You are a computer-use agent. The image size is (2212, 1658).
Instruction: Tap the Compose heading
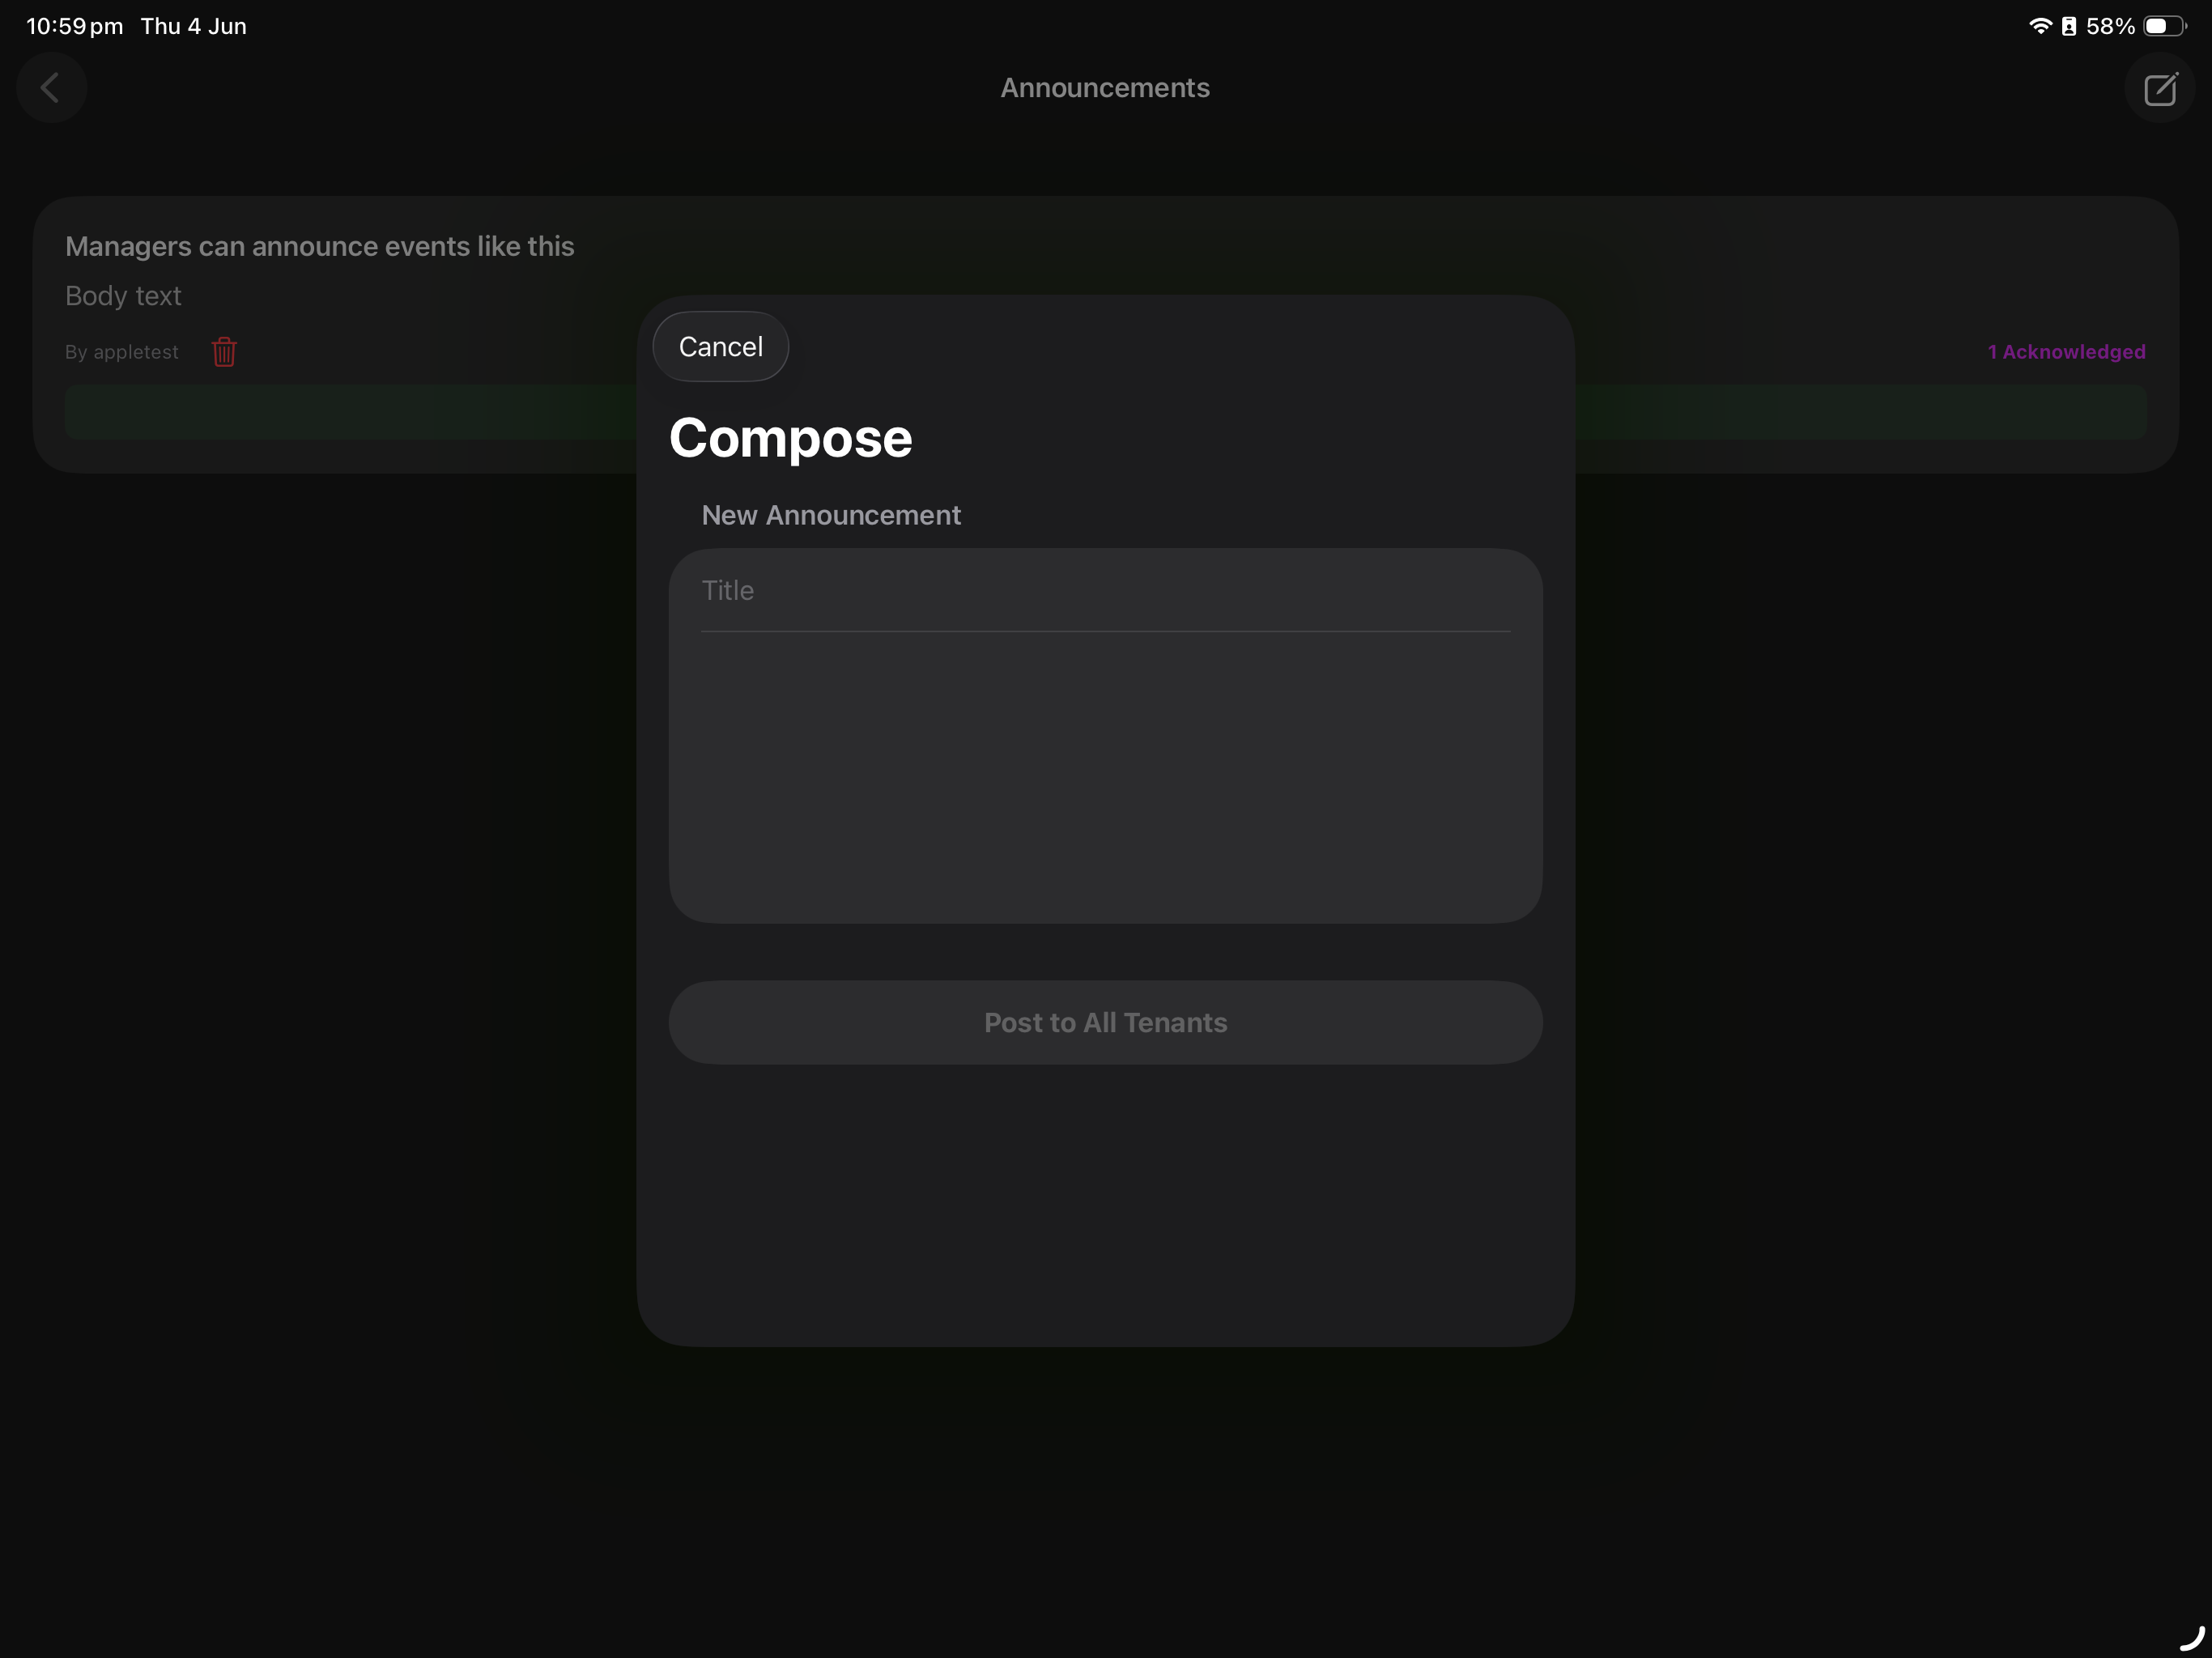790,438
